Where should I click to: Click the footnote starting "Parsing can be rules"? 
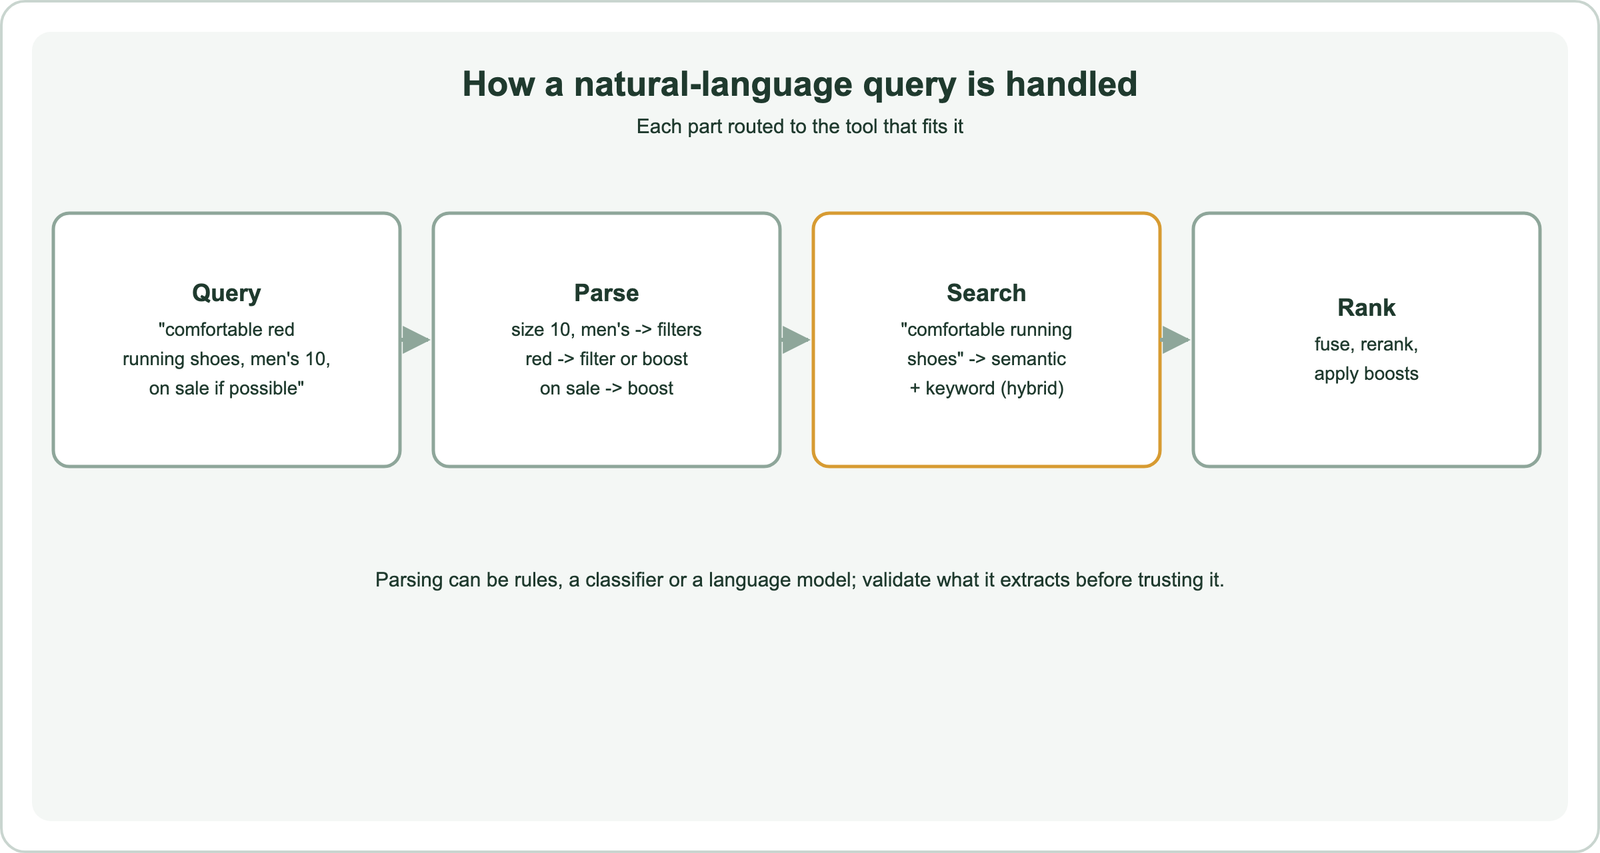pos(799,580)
